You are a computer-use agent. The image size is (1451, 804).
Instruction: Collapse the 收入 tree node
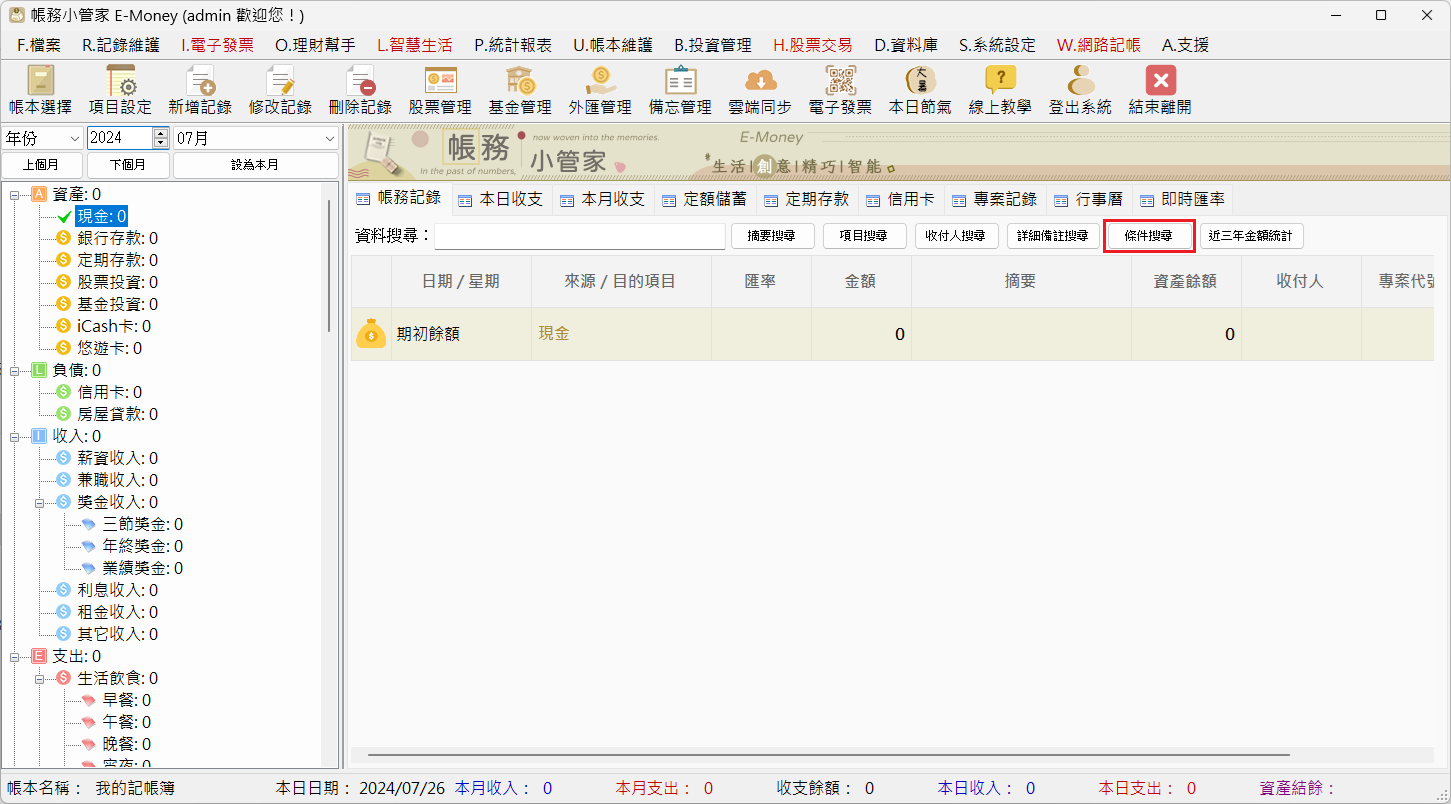tap(15, 436)
